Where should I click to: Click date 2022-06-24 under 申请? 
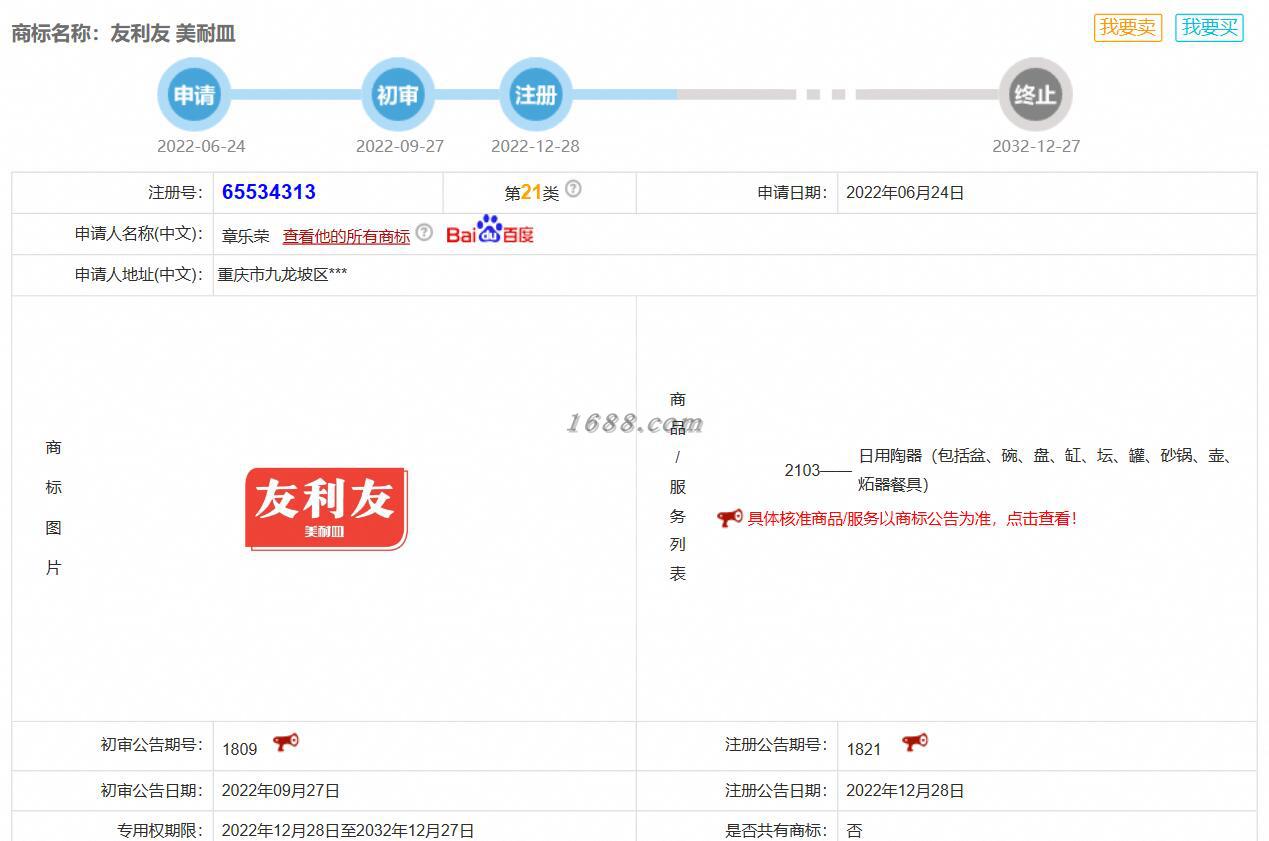(x=201, y=146)
